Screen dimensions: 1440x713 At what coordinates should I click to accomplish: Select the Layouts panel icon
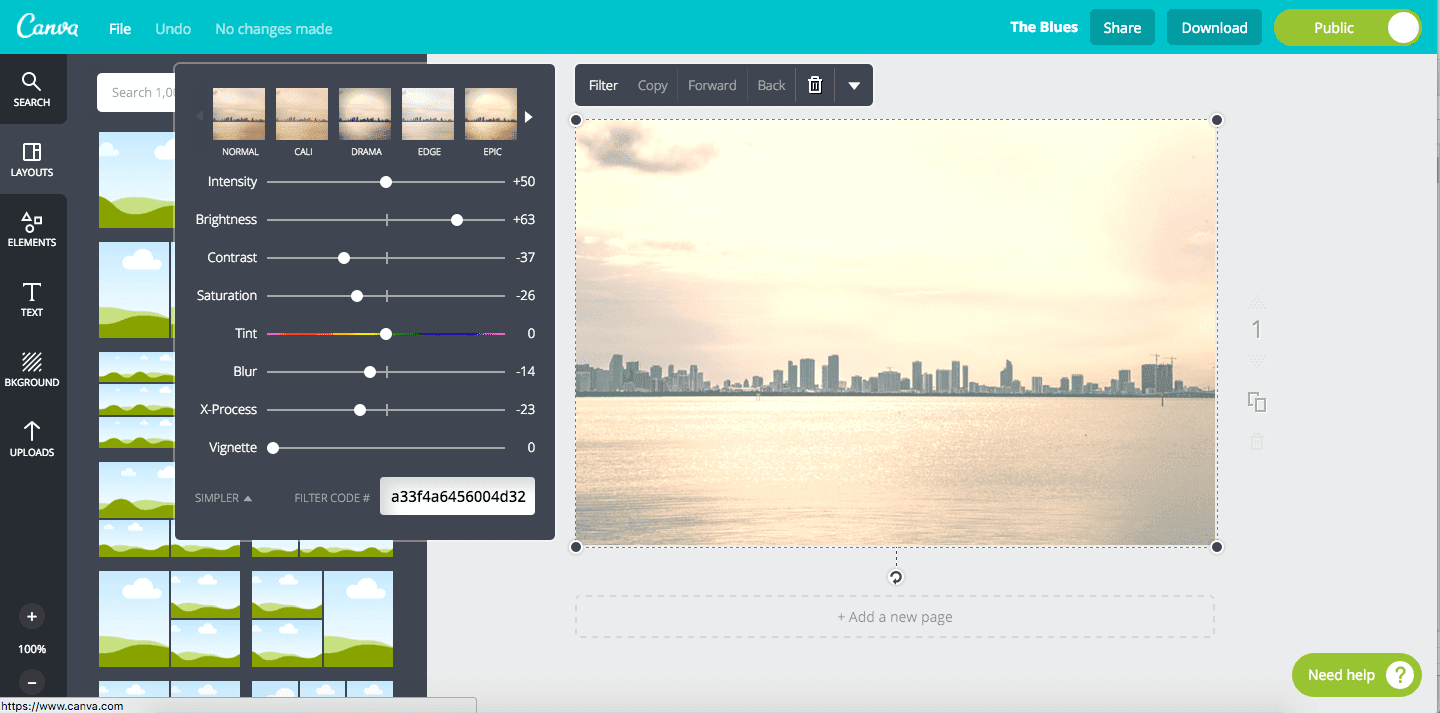(x=32, y=160)
